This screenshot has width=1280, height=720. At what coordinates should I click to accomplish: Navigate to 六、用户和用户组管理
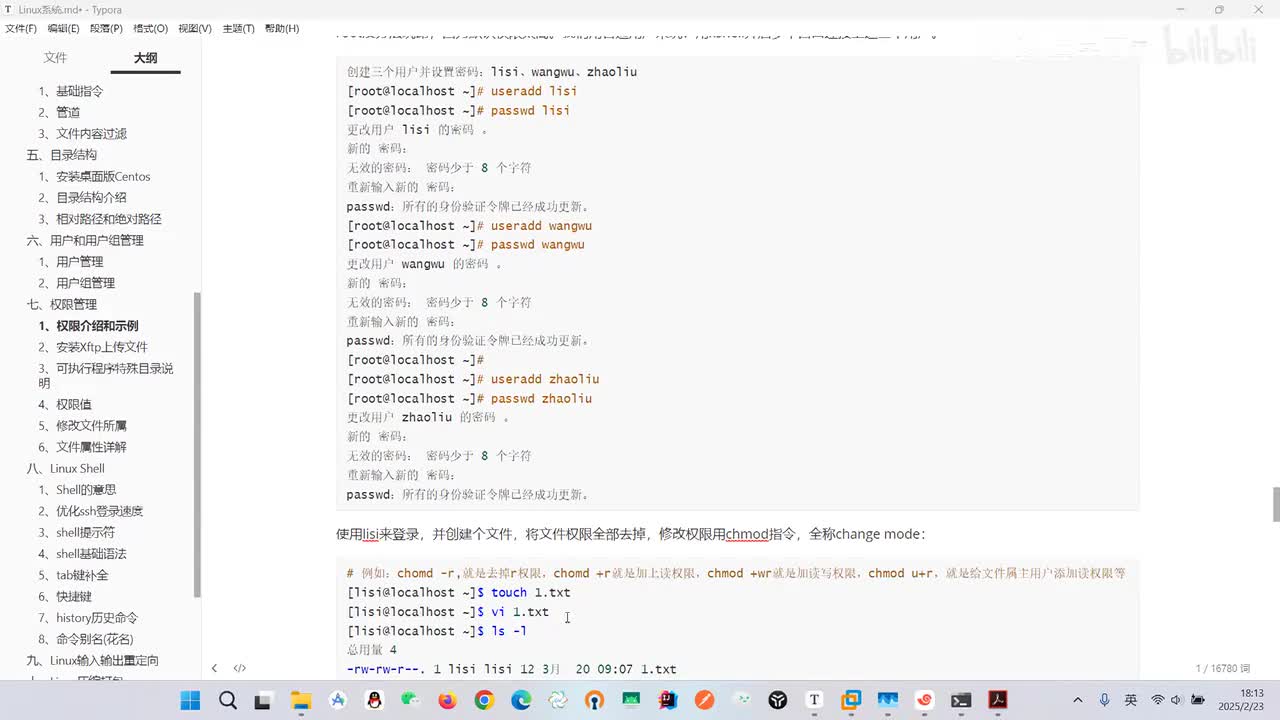point(85,240)
